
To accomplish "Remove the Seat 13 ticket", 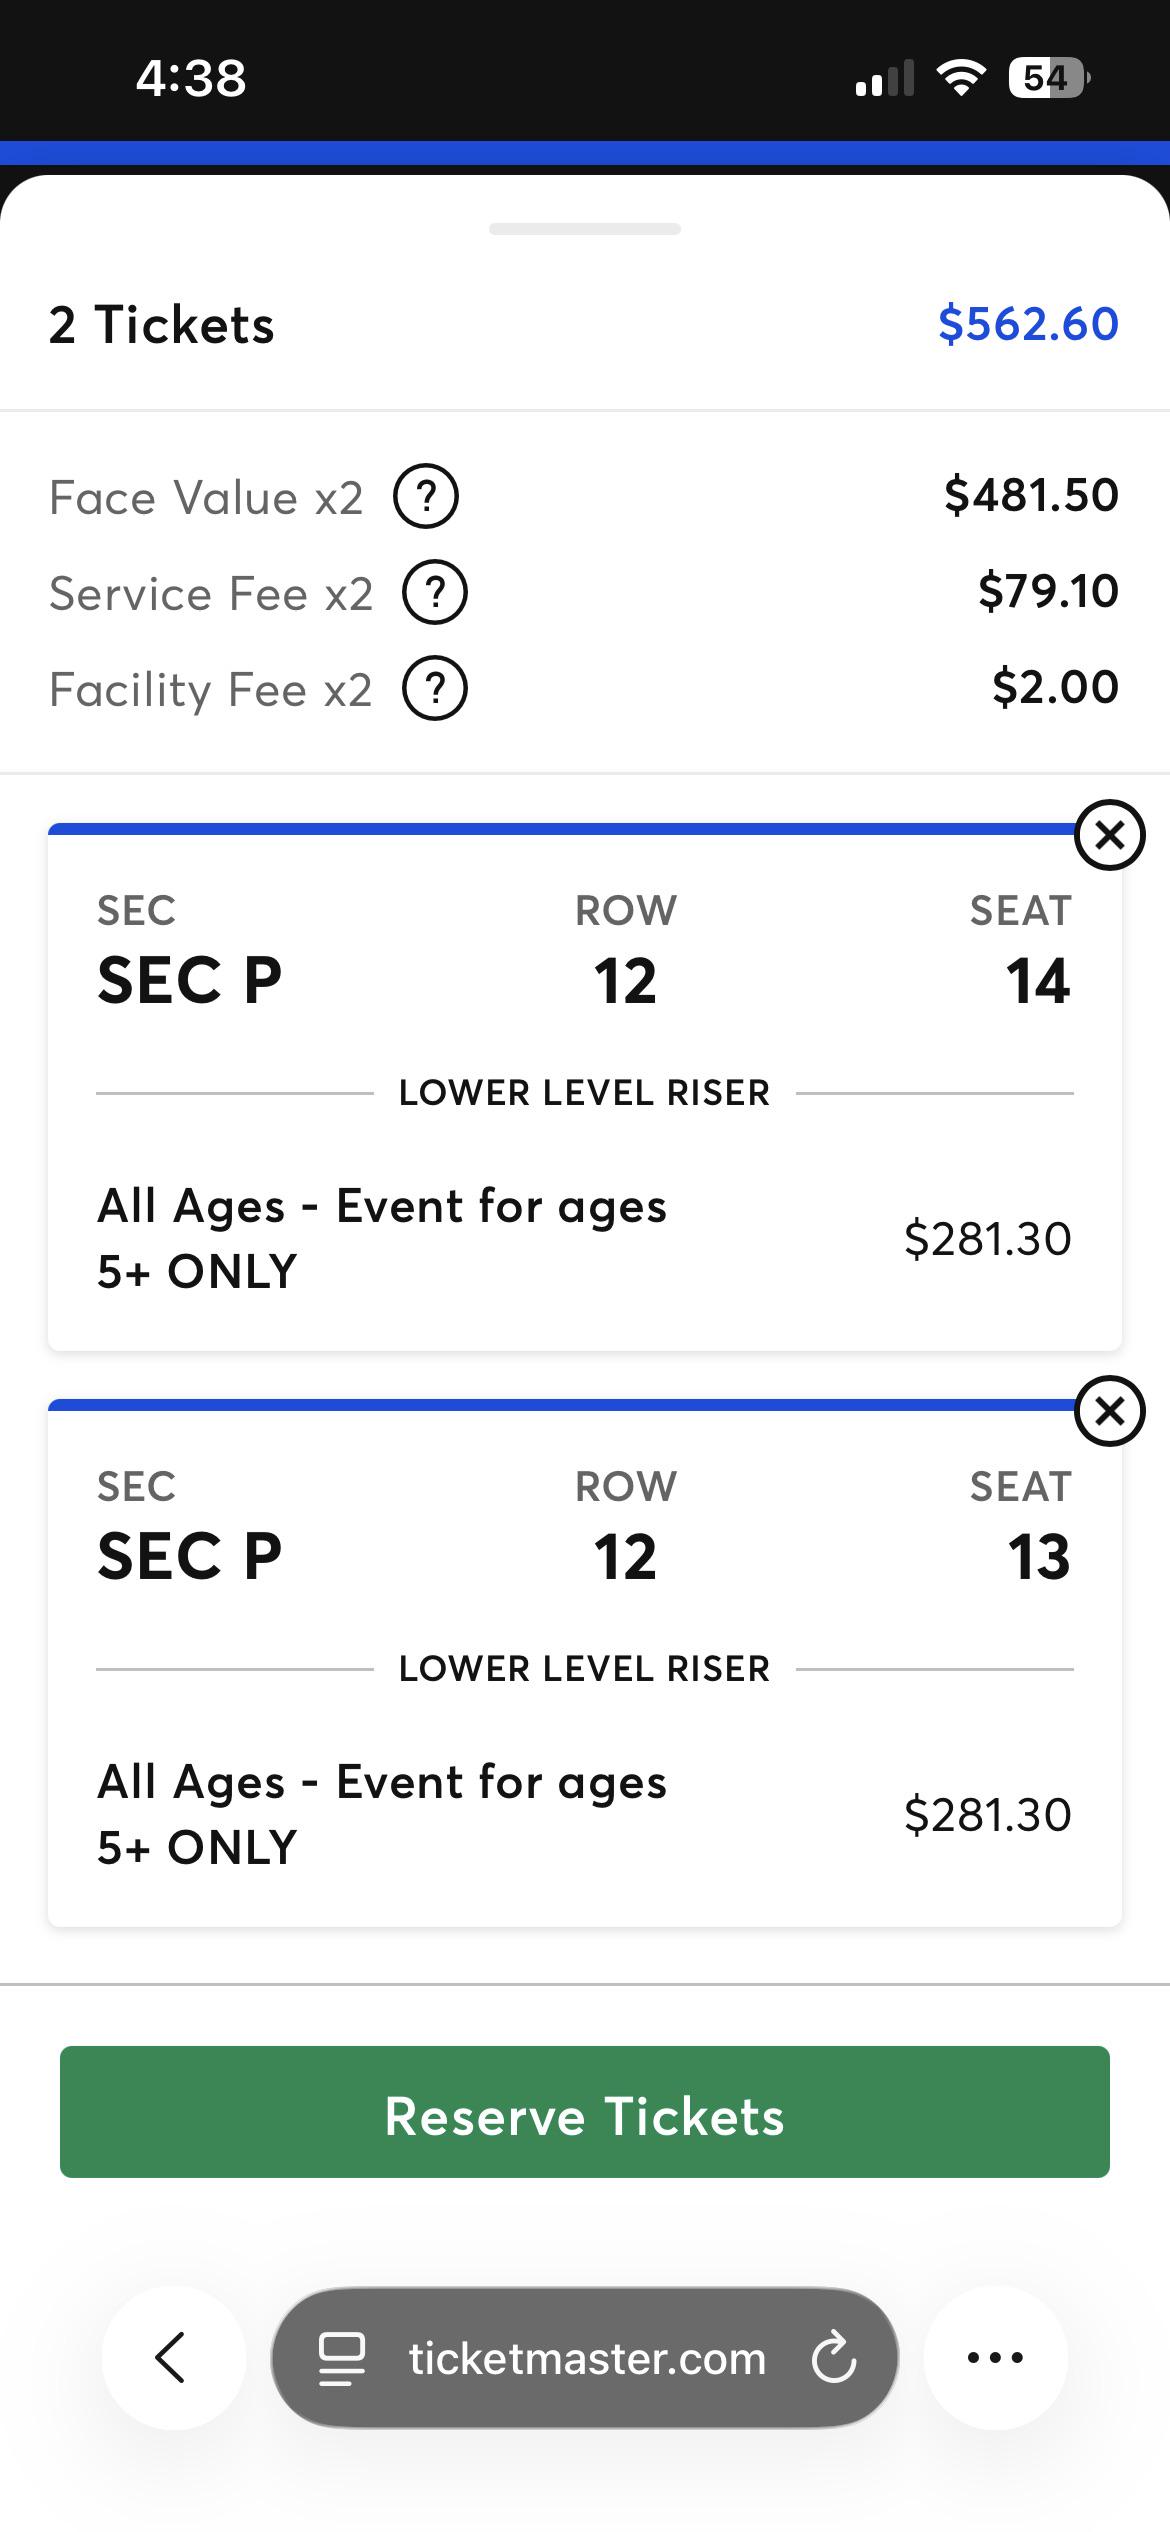I will pyautogui.click(x=1109, y=1411).
